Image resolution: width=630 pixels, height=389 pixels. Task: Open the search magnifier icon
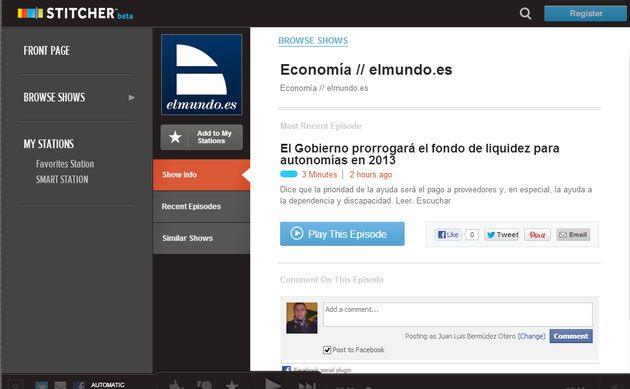pos(525,14)
